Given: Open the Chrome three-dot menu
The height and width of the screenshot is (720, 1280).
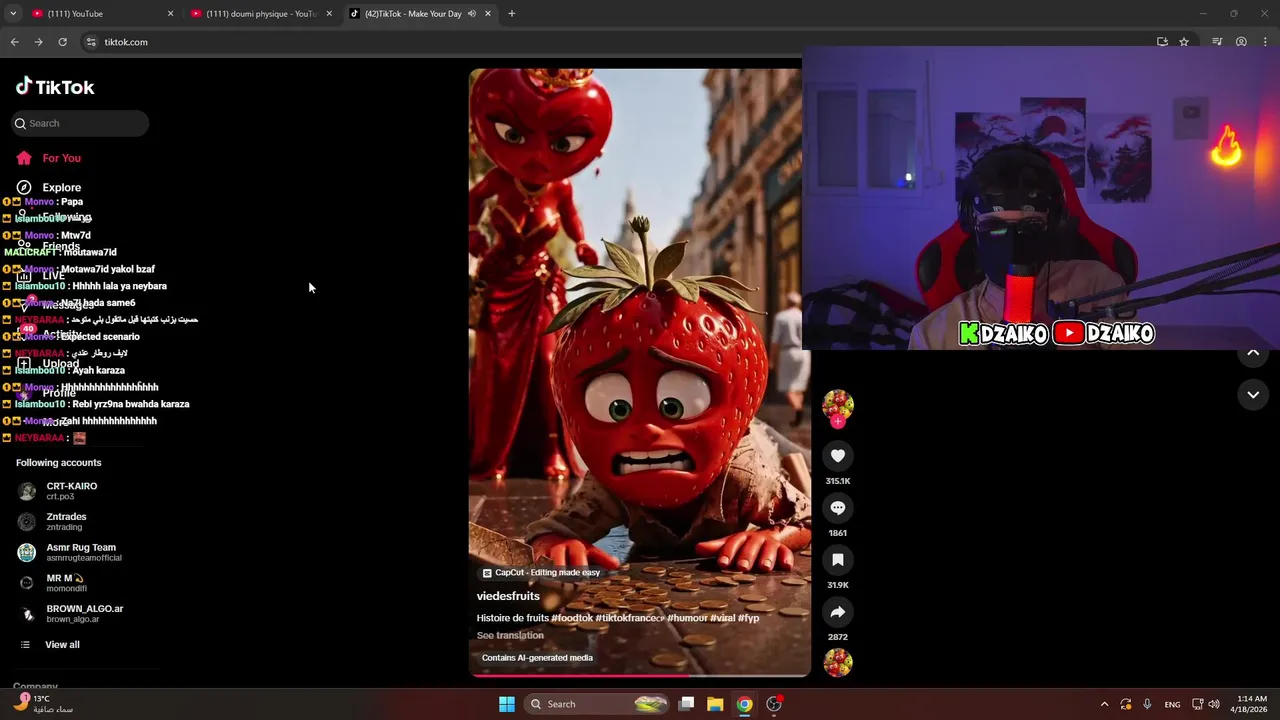Looking at the screenshot, I should [1266, 42].
